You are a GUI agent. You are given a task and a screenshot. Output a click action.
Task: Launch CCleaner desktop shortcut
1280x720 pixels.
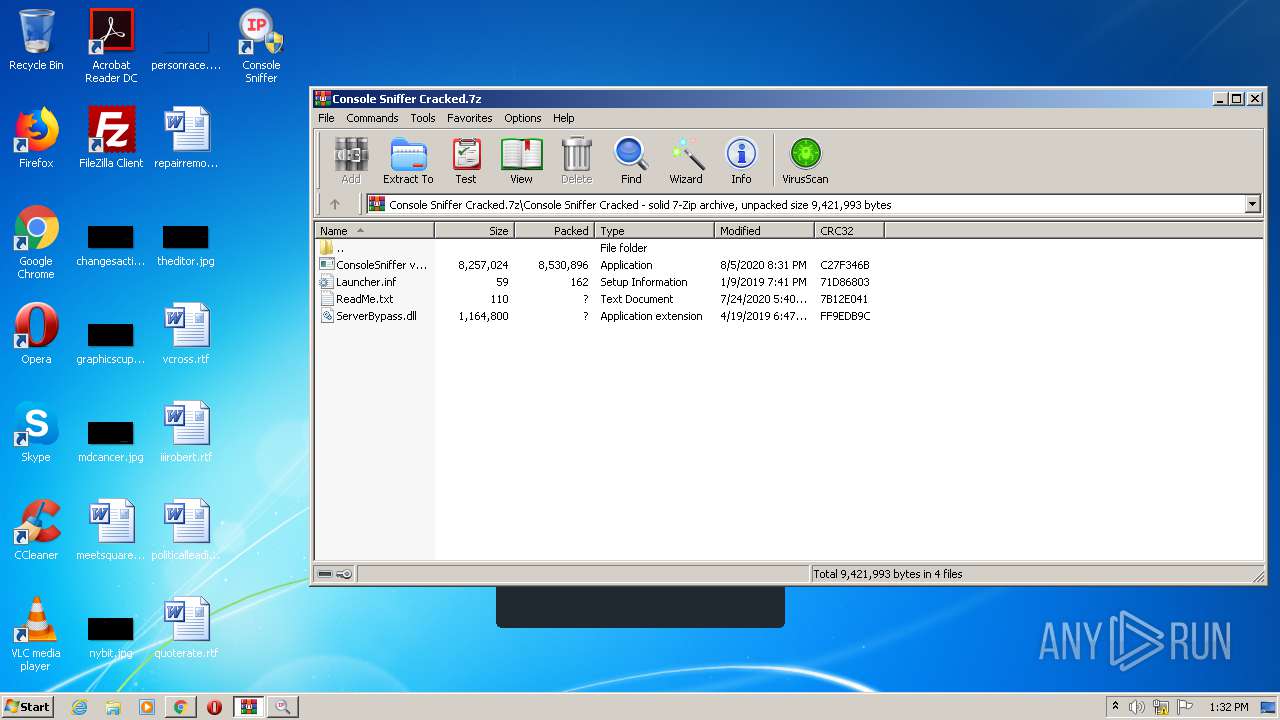(36, 530)
